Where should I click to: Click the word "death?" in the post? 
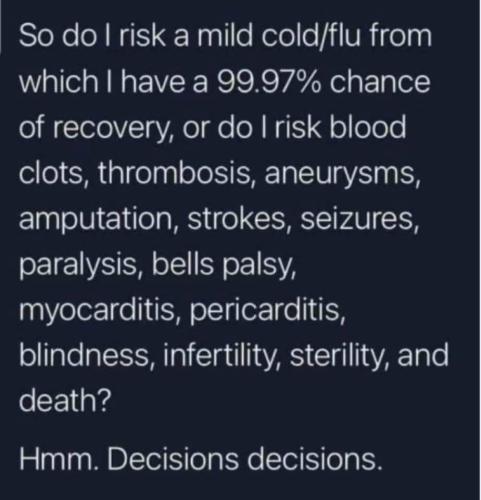click(65, 400)
